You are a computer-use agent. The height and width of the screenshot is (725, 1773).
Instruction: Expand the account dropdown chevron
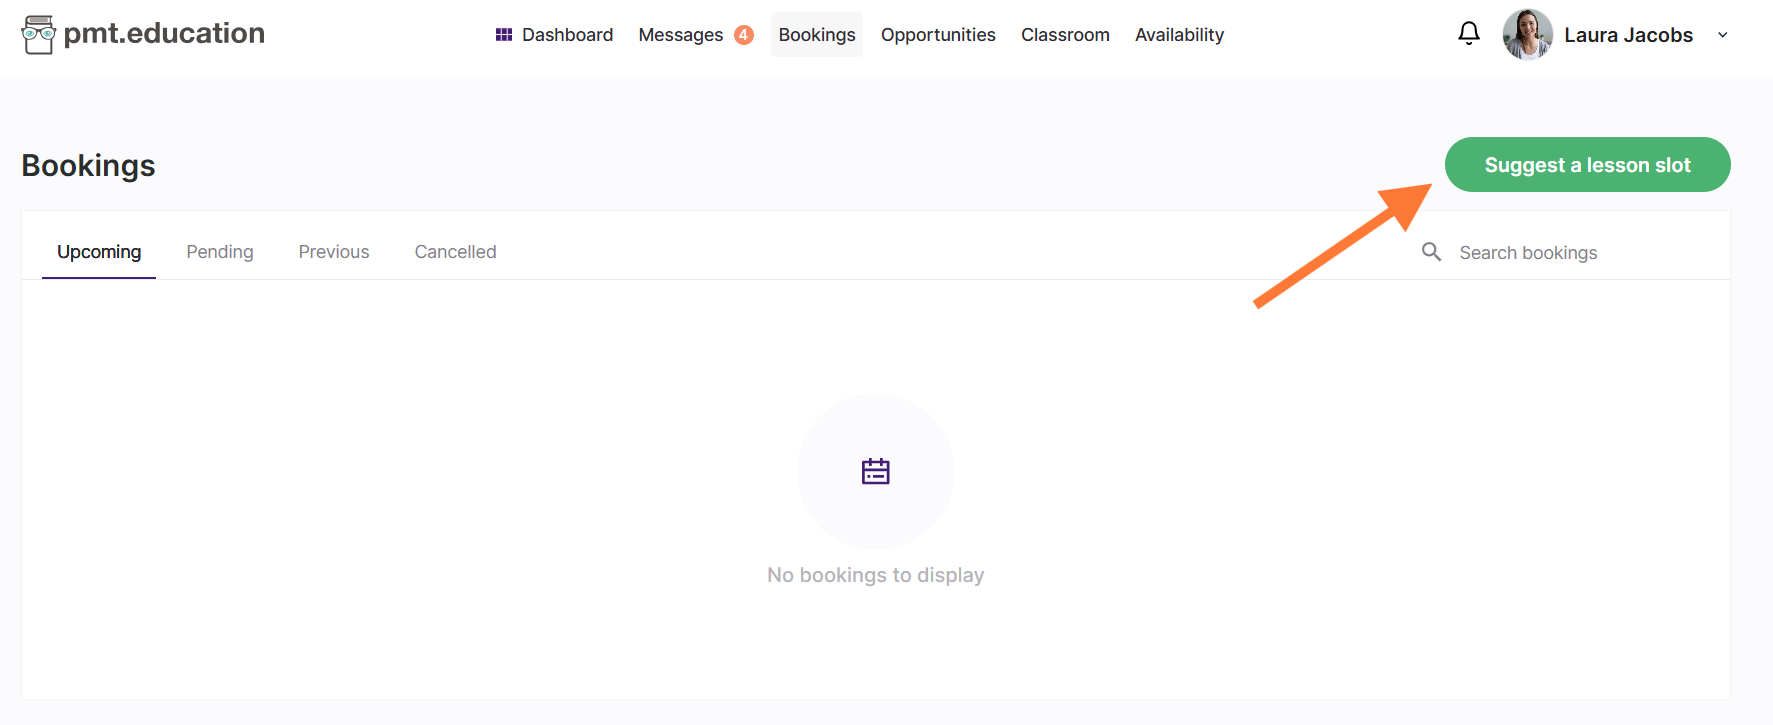(x=1722, y=35)
